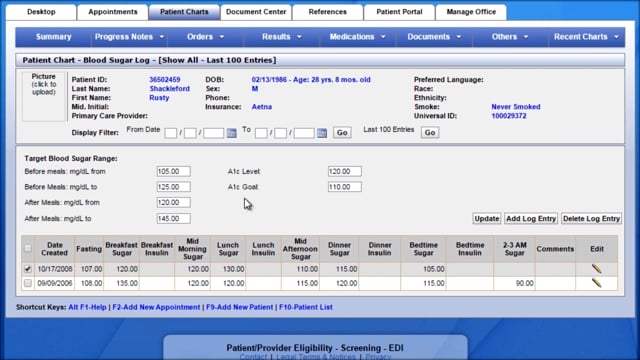Click the Picture upload placeholder
The height and width of the screenshot is (360, 640).
click(x=44, y=96)
